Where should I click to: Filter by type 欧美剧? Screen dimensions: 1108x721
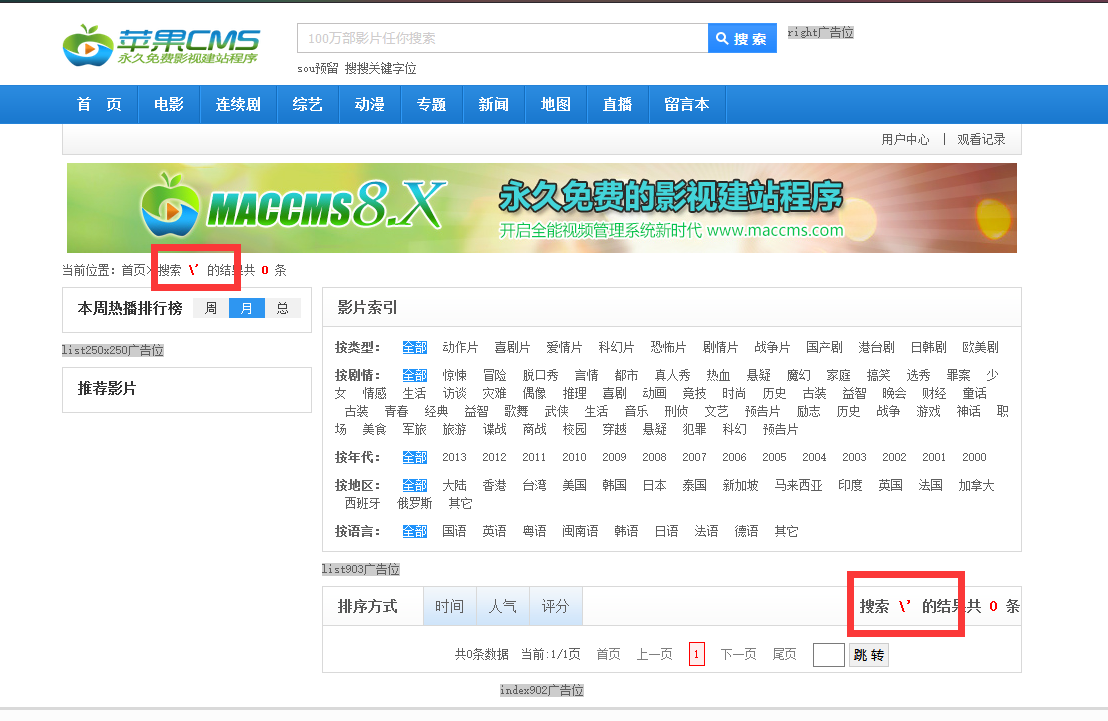(981, 347)
